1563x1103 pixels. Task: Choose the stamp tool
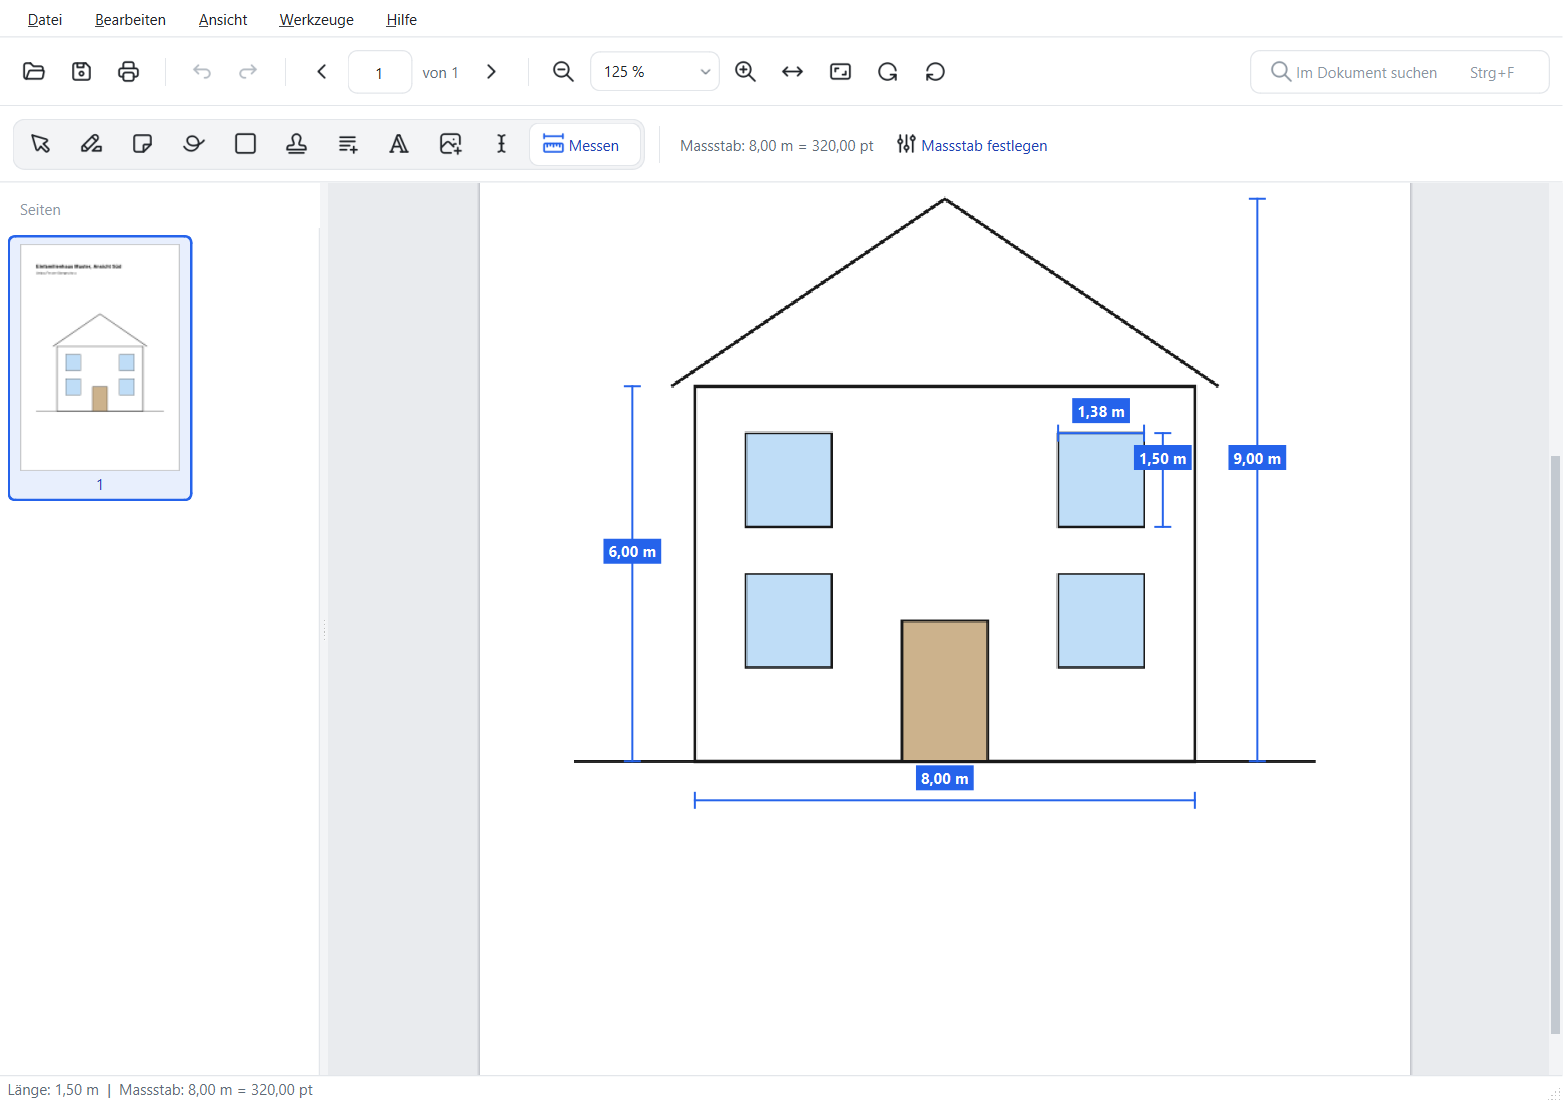click(x=296, y=144)
